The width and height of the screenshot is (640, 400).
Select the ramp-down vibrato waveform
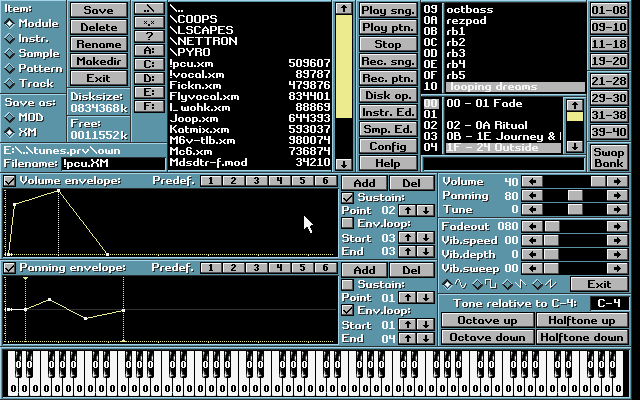pyautogui.click(x=507, y=284)
